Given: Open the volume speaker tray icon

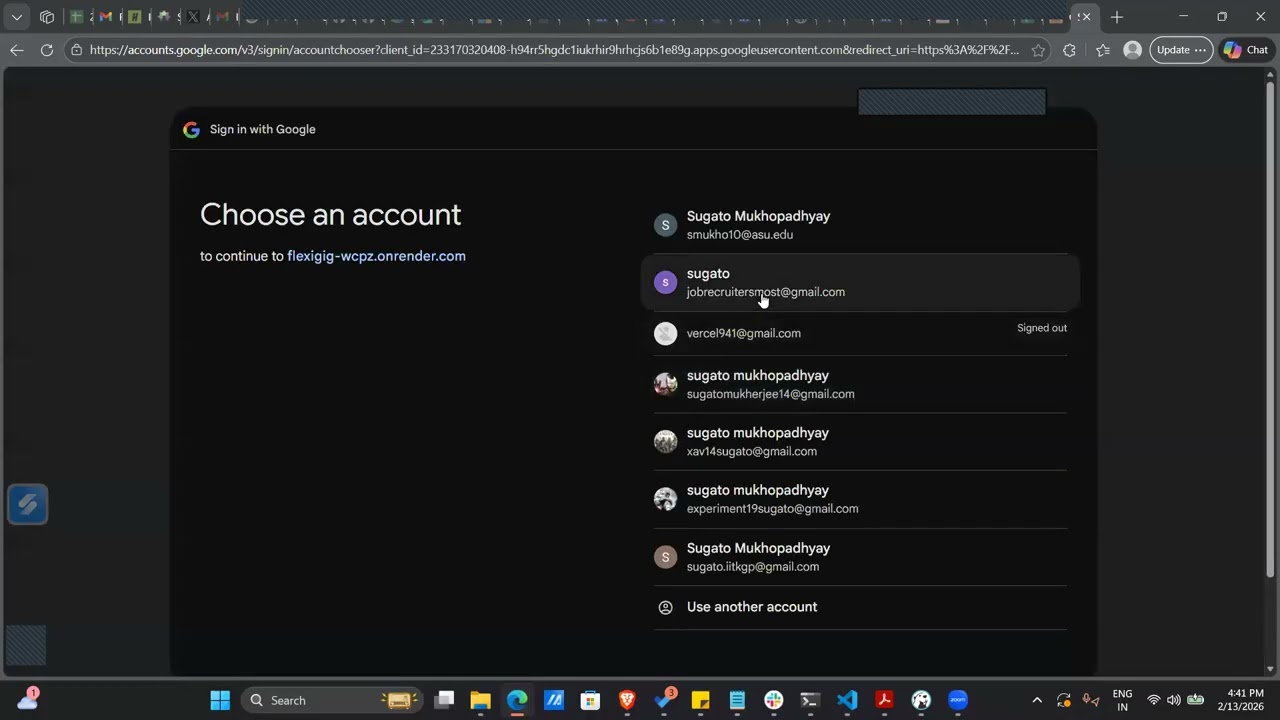Looking at the screenshot, I should (1174, 700).
